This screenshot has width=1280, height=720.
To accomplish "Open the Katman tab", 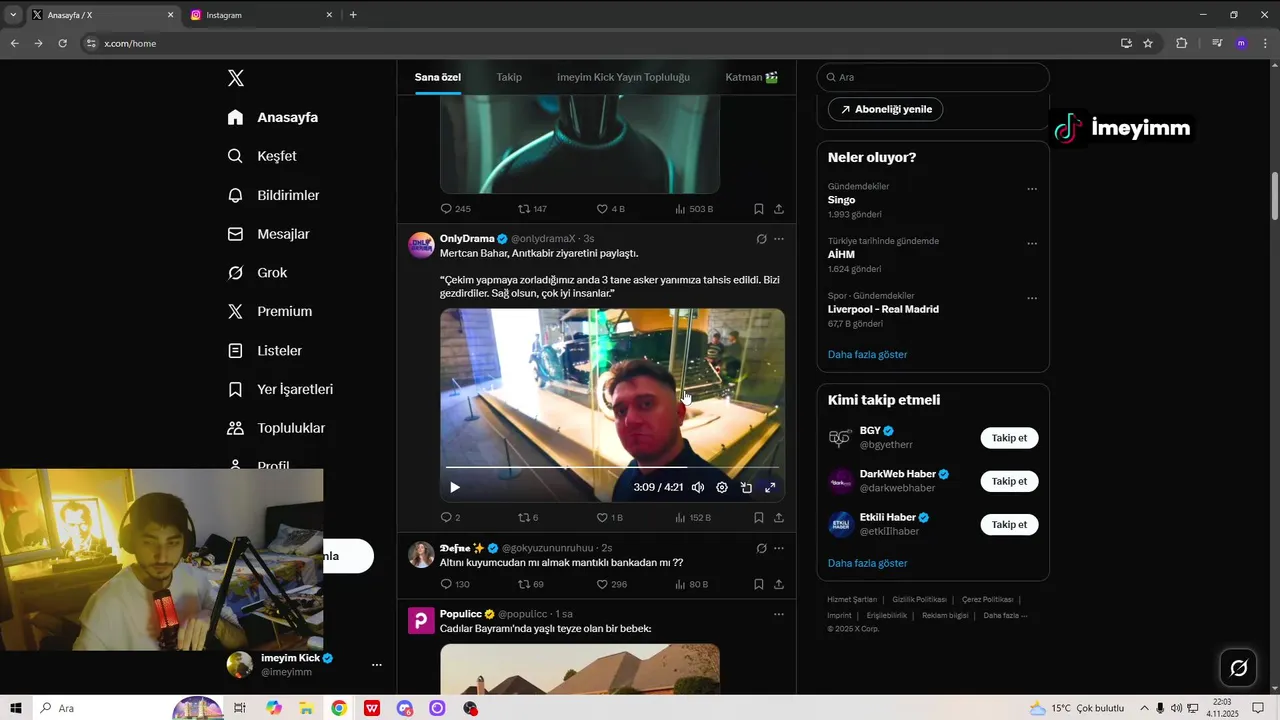I will click(752, 77).
